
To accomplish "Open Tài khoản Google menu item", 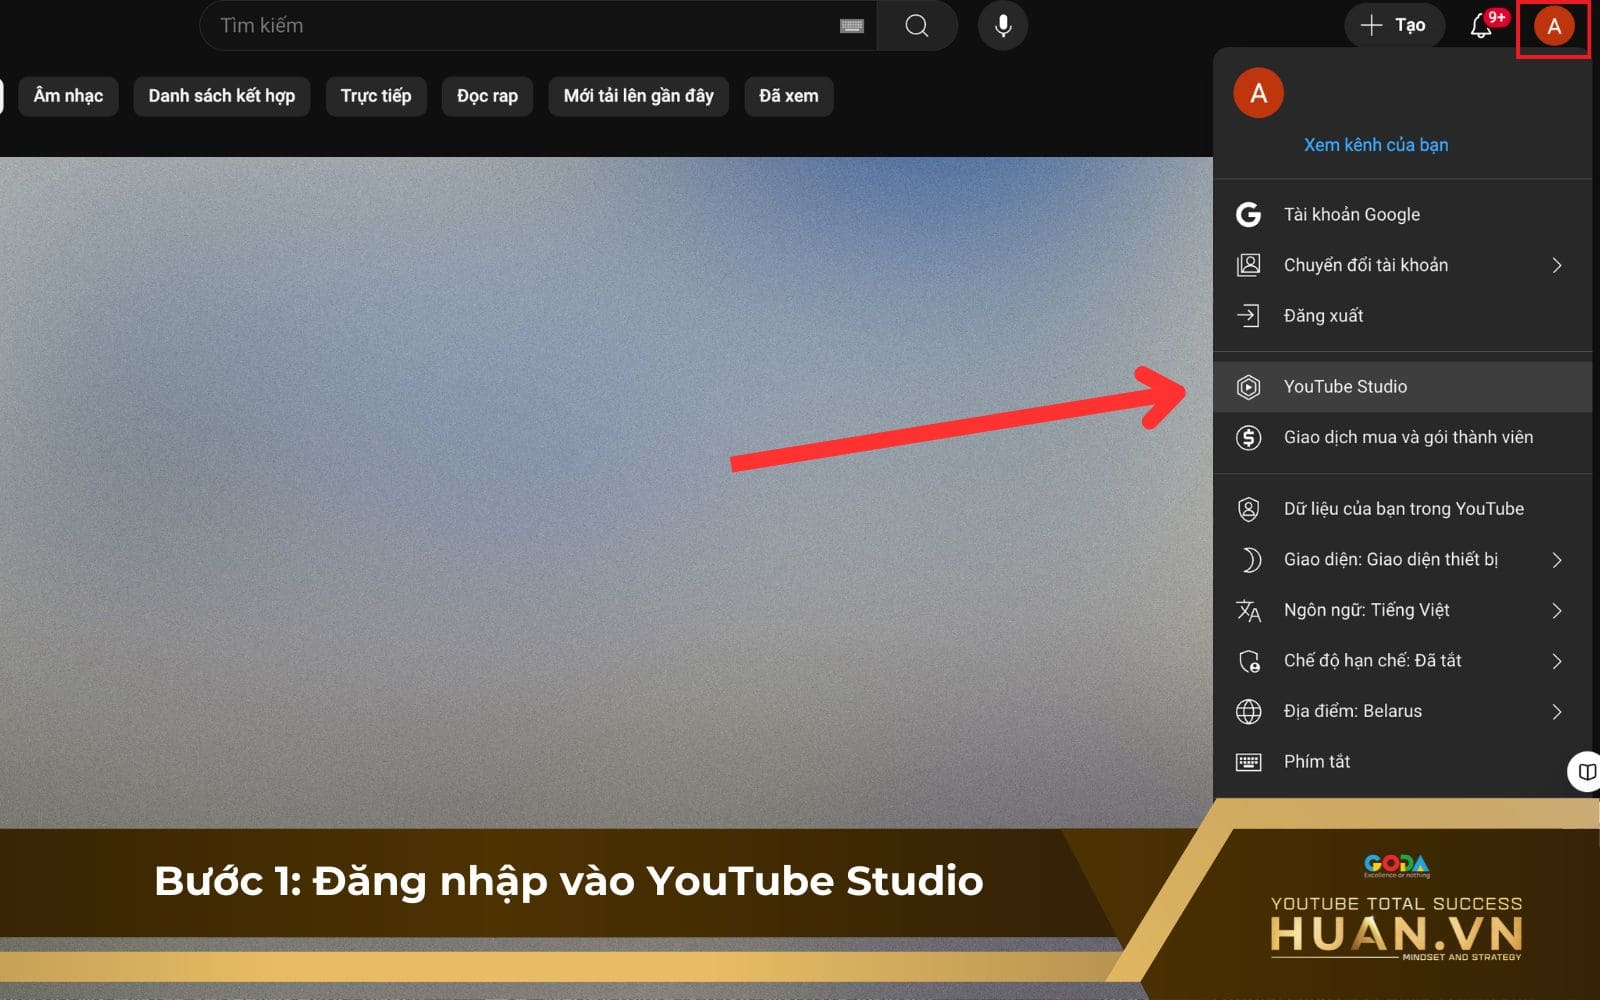I will [1402, 214].
